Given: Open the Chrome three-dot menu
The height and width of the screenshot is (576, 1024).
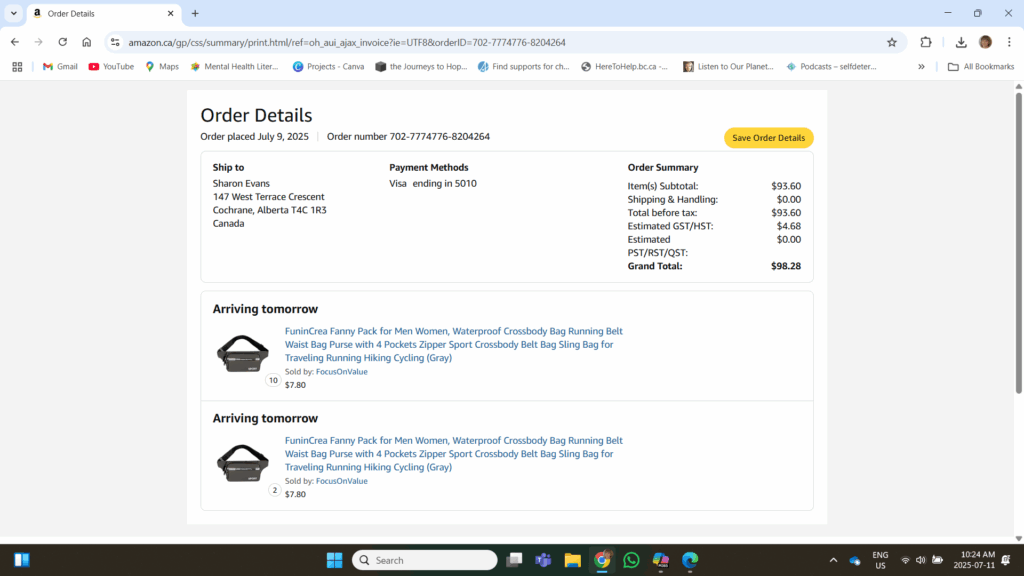Looking at the screenshot, I should (x=1009, y=42).
